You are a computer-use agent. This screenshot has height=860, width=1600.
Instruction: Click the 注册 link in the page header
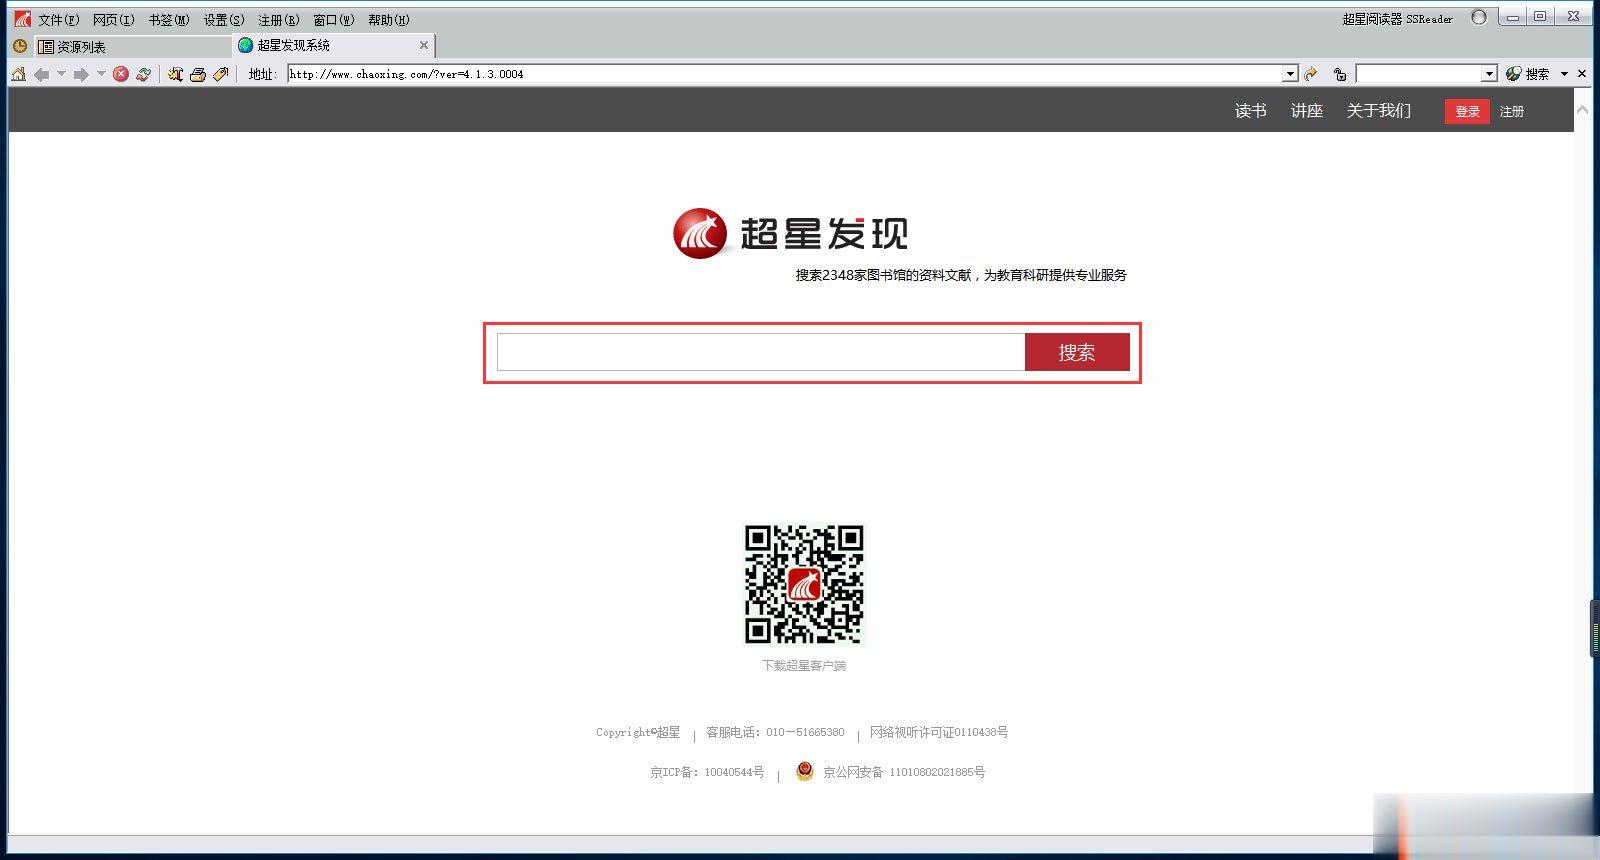point(1511,112)
